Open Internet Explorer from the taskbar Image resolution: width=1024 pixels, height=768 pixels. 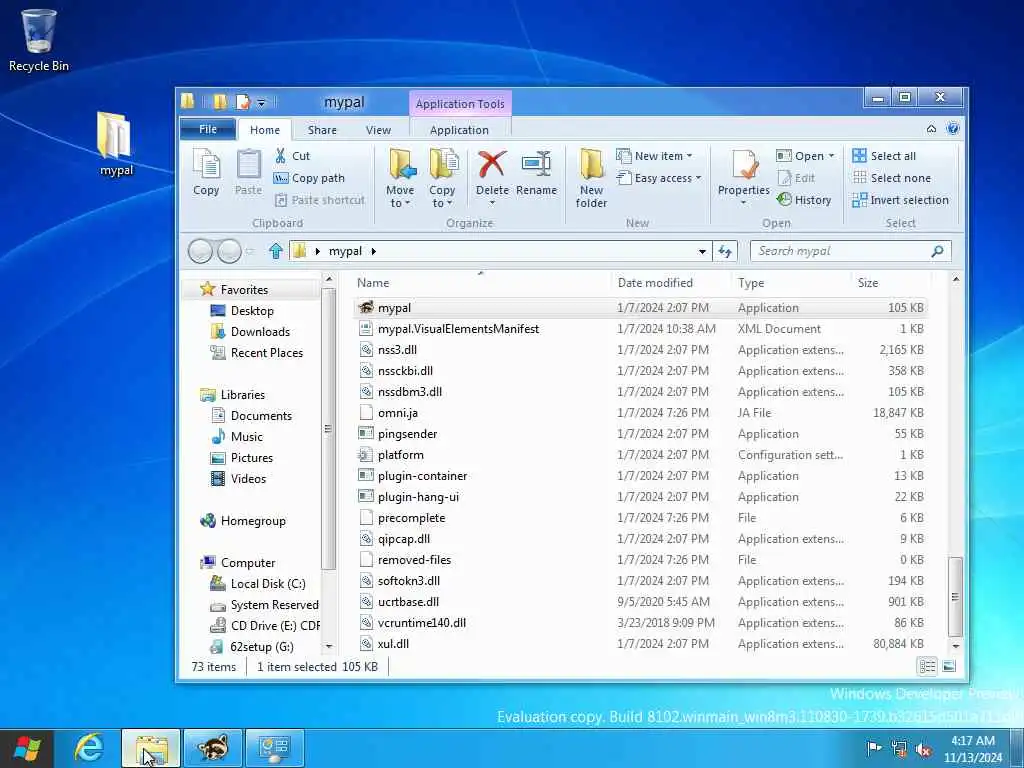point(89,748)
